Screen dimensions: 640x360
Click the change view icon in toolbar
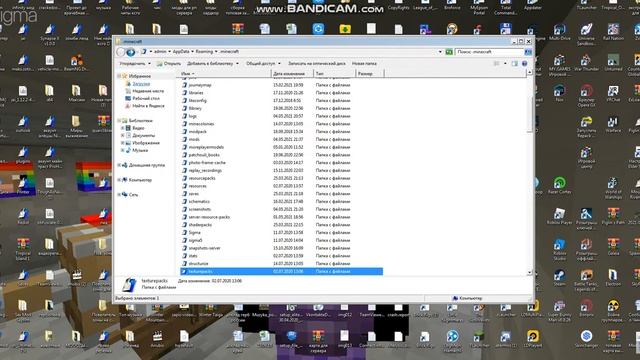pos(497,64)
